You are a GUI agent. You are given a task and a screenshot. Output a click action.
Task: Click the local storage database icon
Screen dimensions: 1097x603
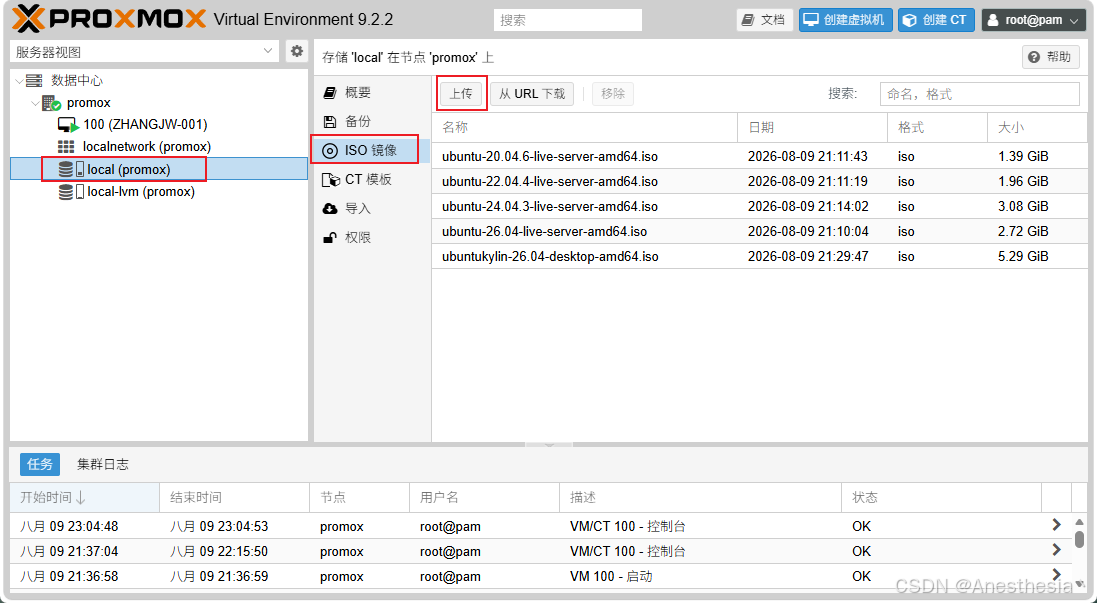point(66,169)
